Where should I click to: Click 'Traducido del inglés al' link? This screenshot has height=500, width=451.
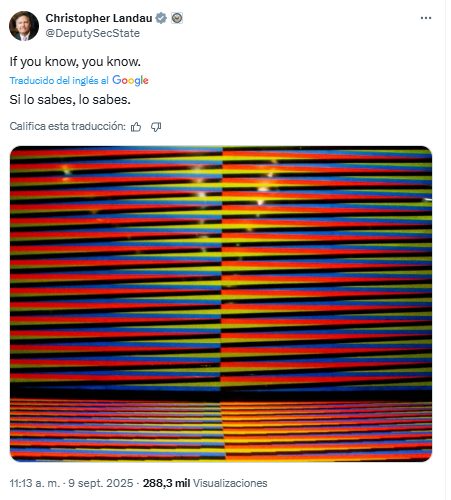(x=59, y=80)
